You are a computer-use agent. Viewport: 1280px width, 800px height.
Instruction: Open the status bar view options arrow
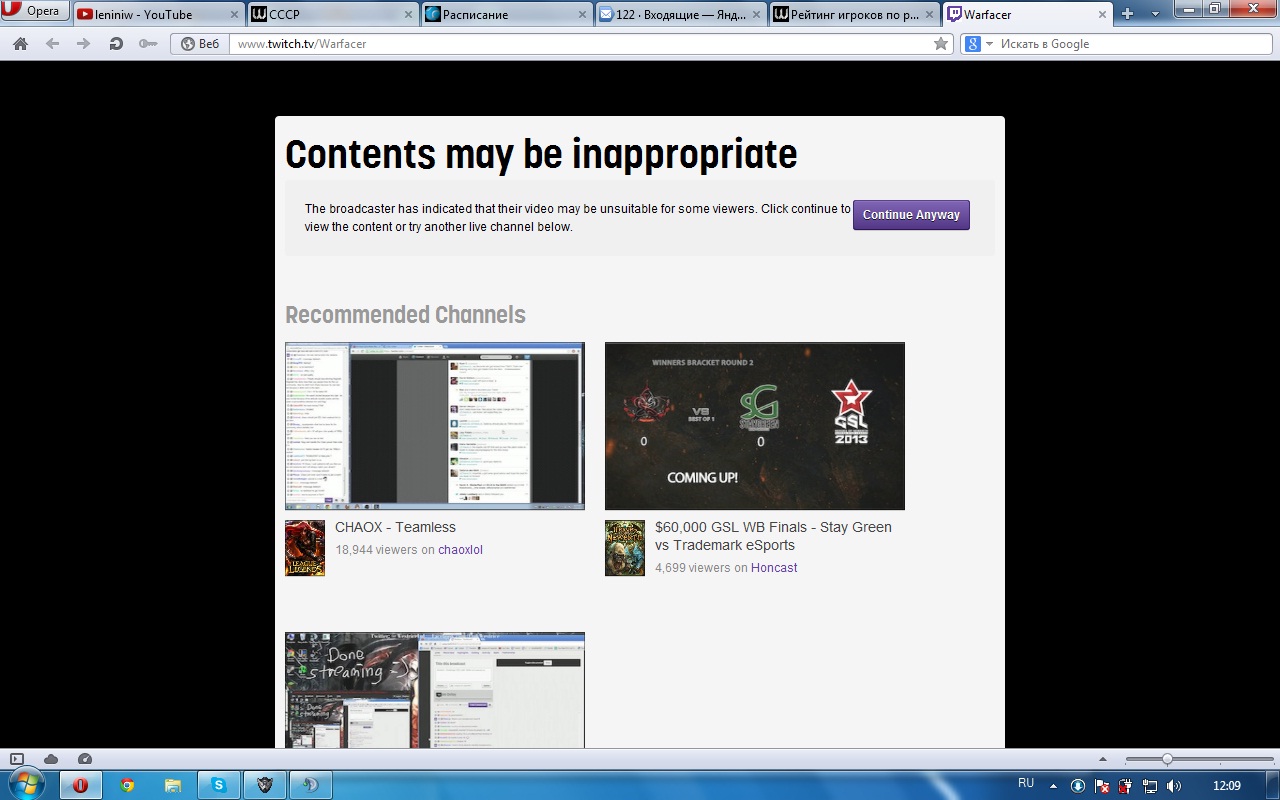coord(1103,759)
